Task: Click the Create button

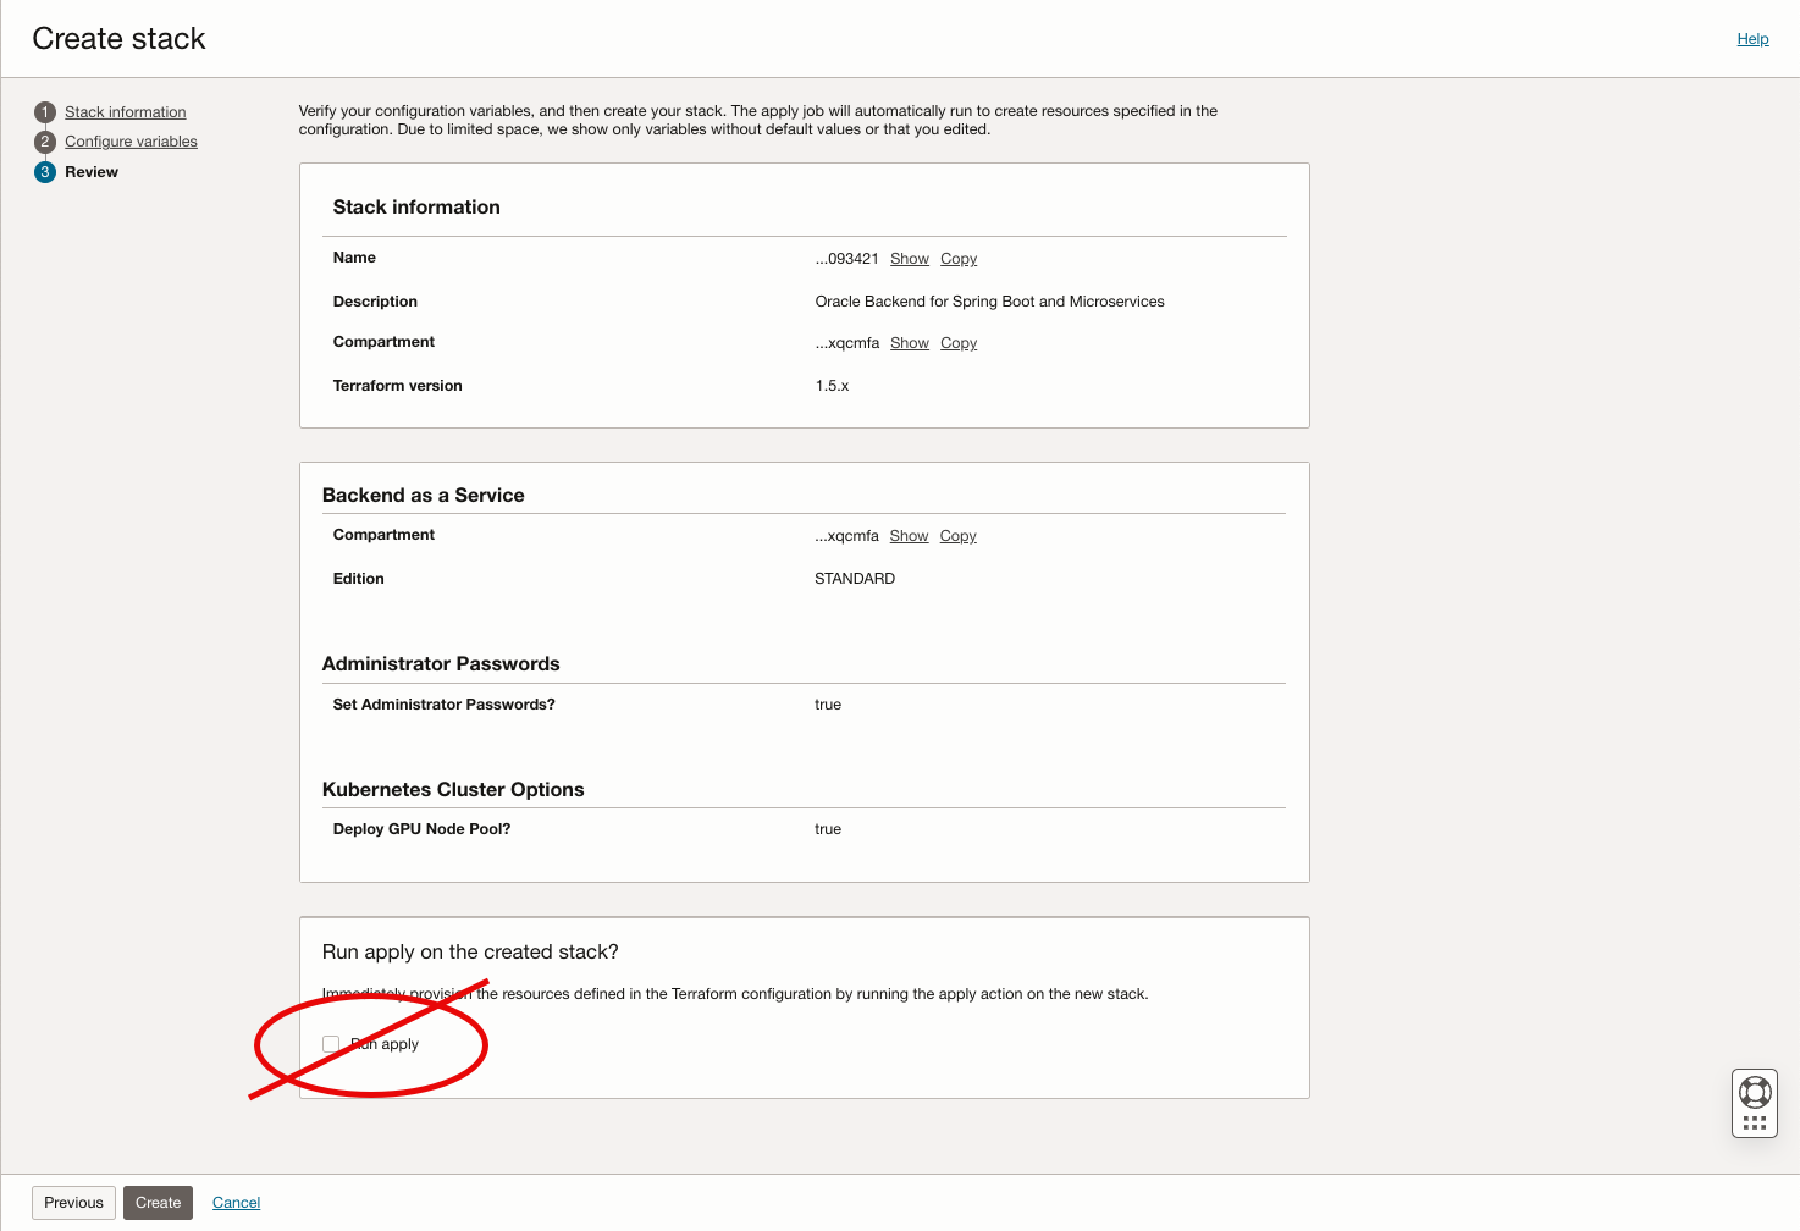Action: (x=157, y=1202)
